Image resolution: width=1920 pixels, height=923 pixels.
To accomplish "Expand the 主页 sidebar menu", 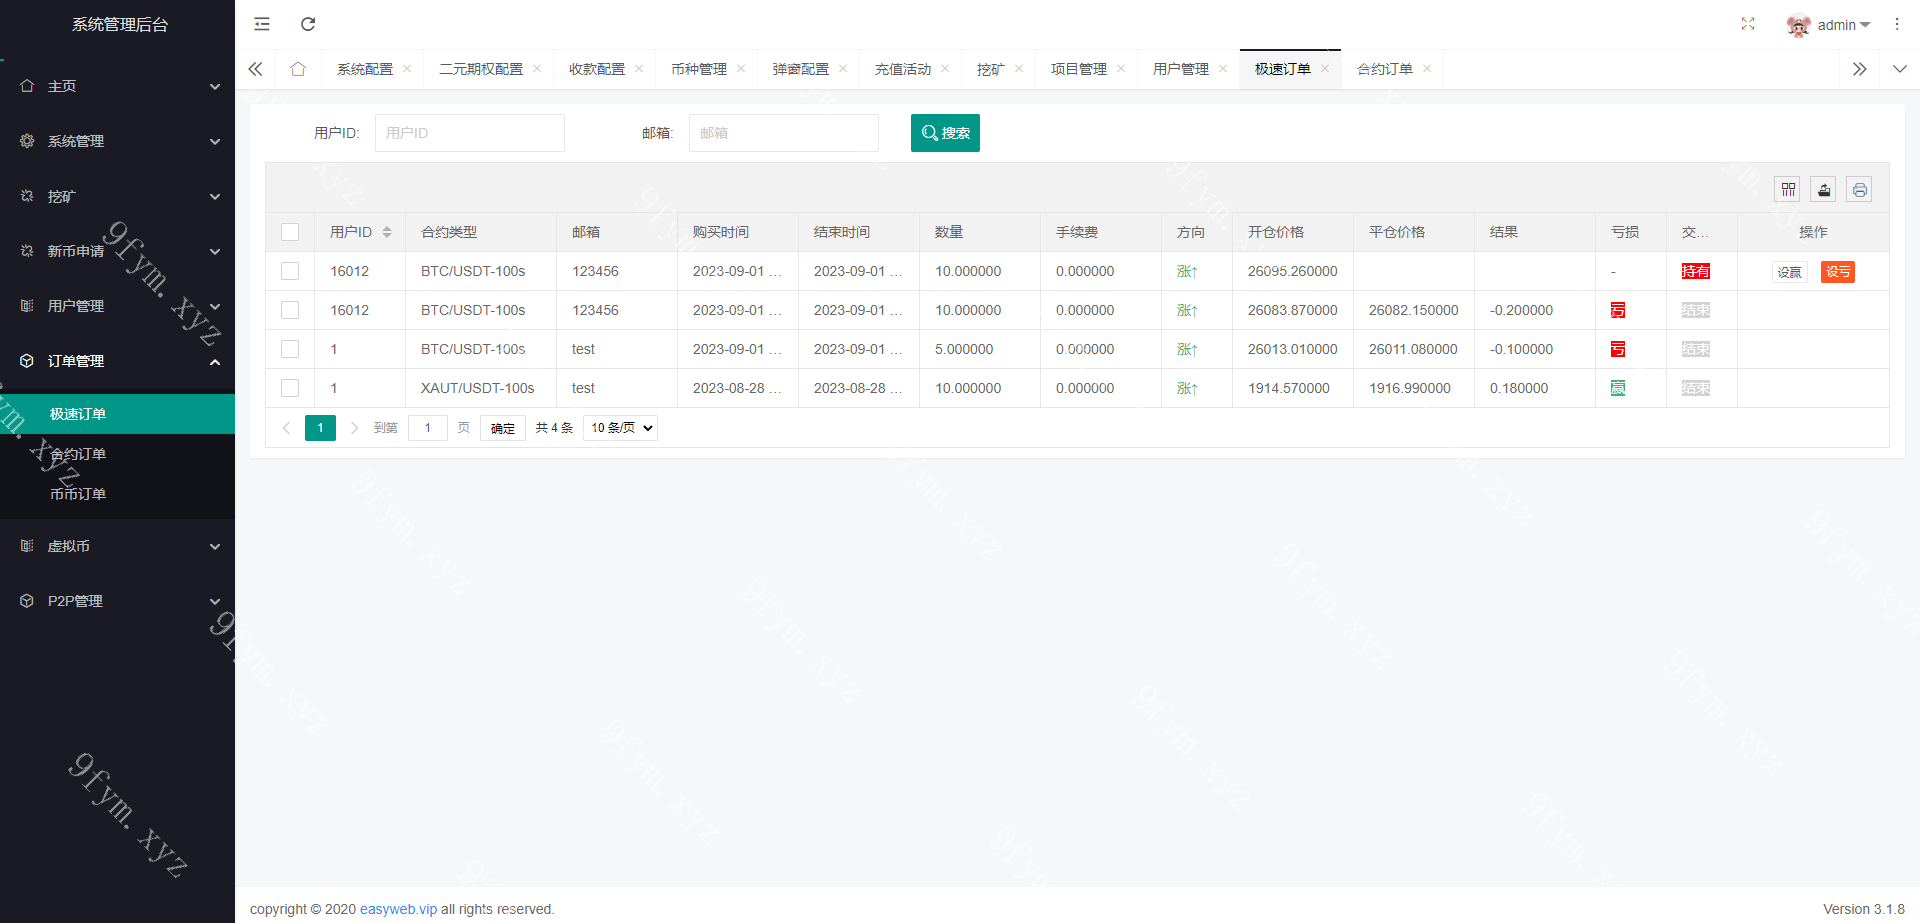I will pos(117,86).
